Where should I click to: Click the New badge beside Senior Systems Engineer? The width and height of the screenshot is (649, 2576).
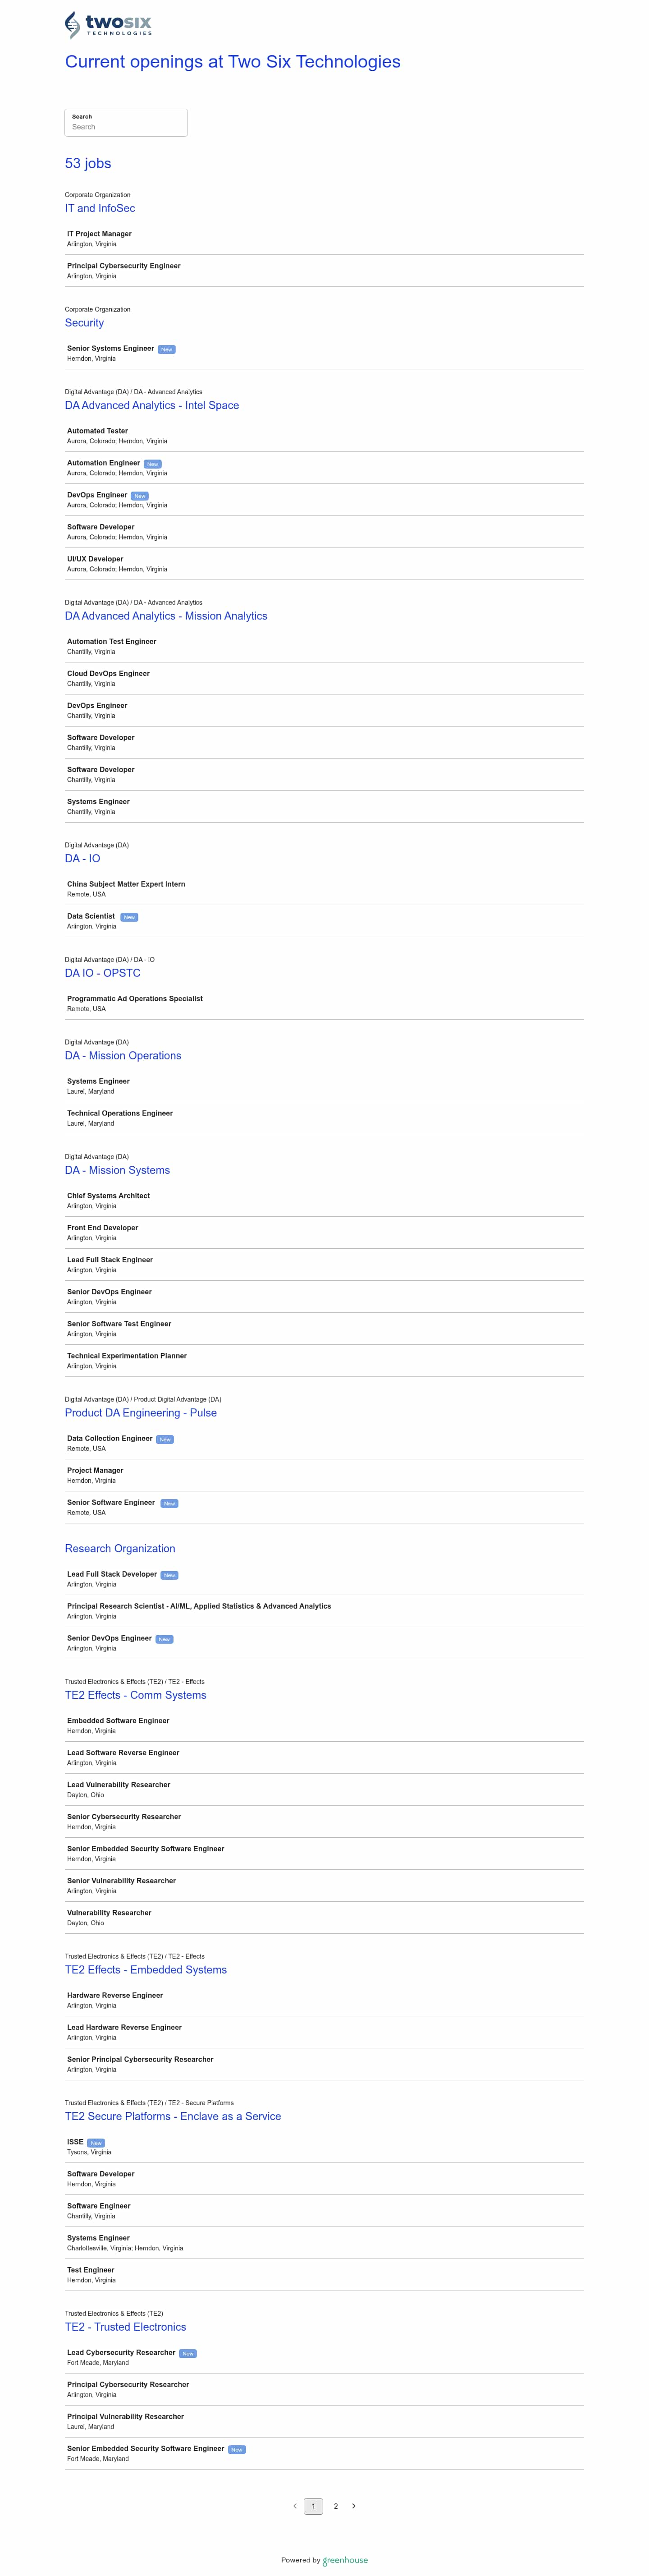pos(167,349)
